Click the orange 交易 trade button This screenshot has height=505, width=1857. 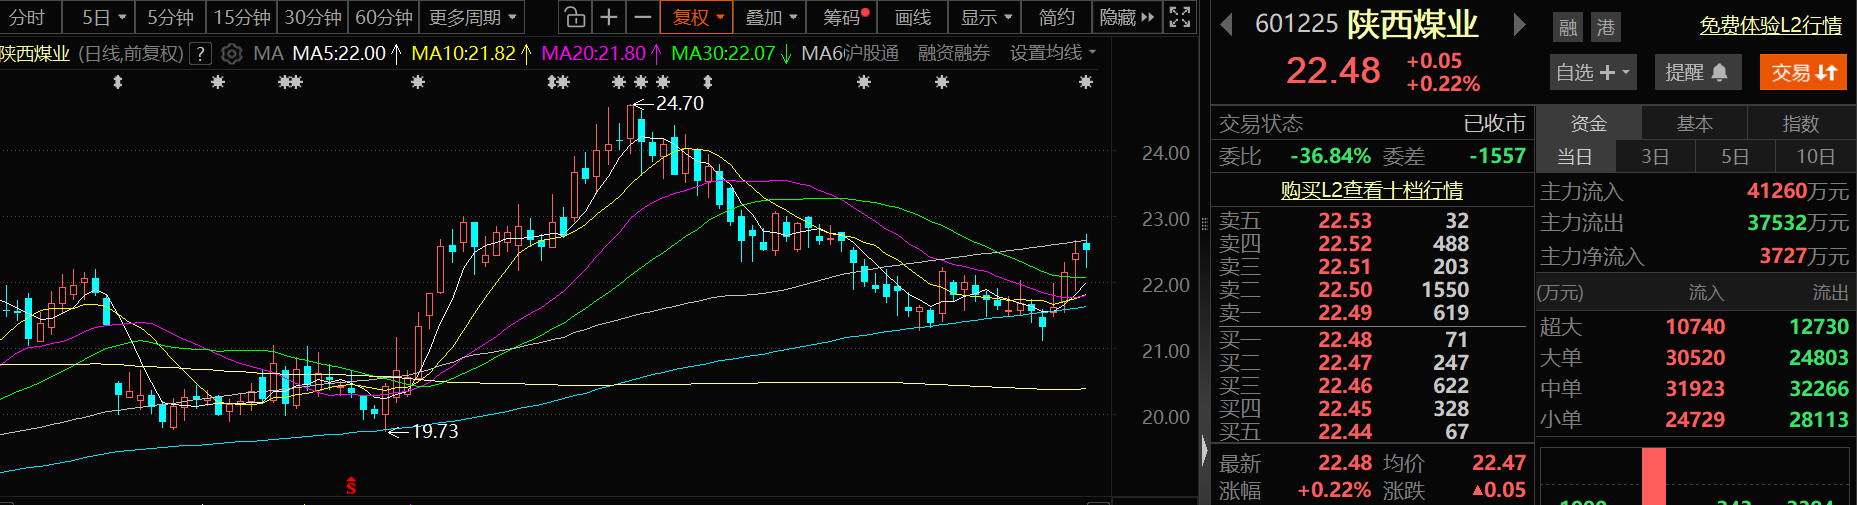tap(1803, 72)
